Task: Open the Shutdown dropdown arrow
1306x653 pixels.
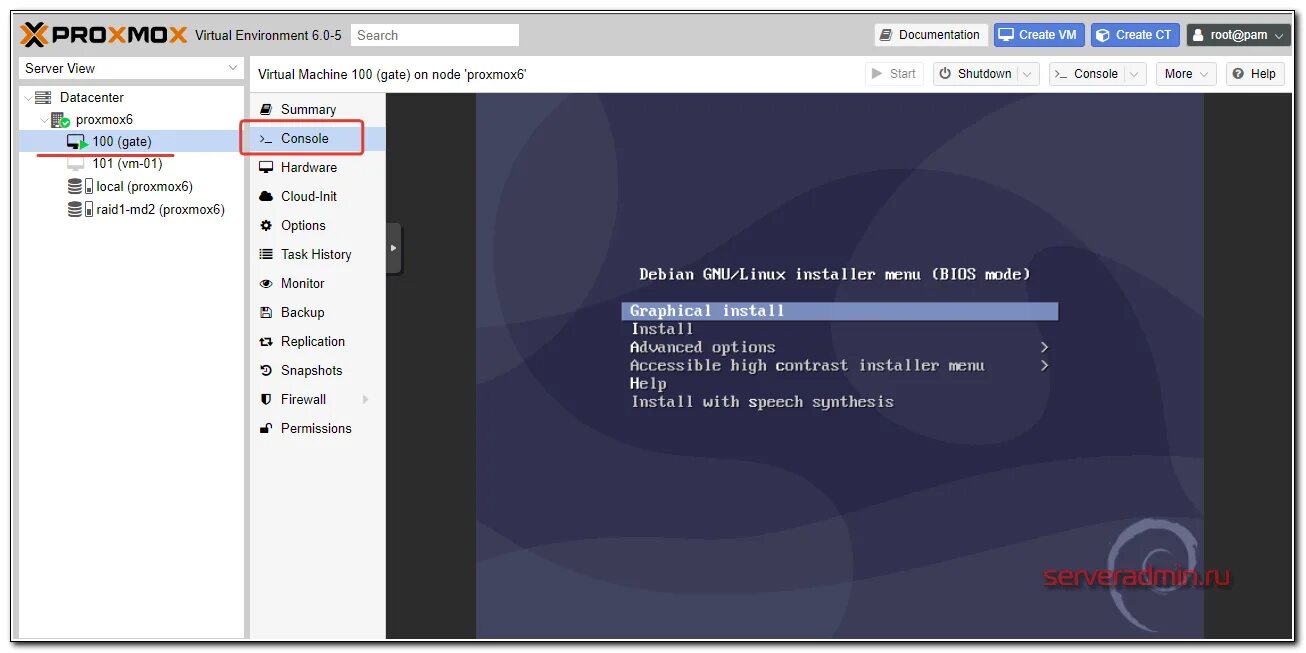Action: (x=1027, y=74)
